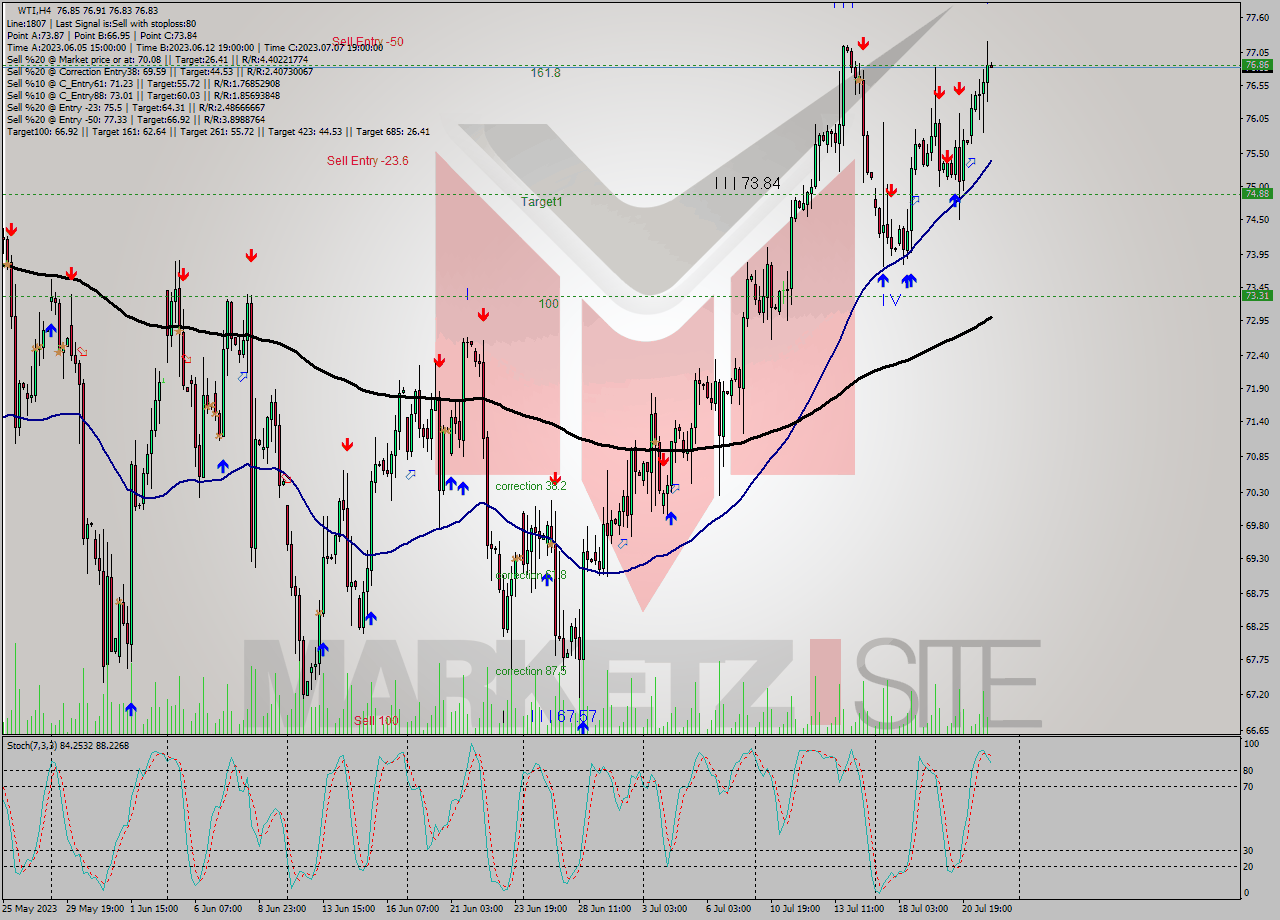Image resolution: width=1280 pixels, height=920 pixels.
Task: Click the '20 Jul 19:00' date label
Action: click(987, 909)
